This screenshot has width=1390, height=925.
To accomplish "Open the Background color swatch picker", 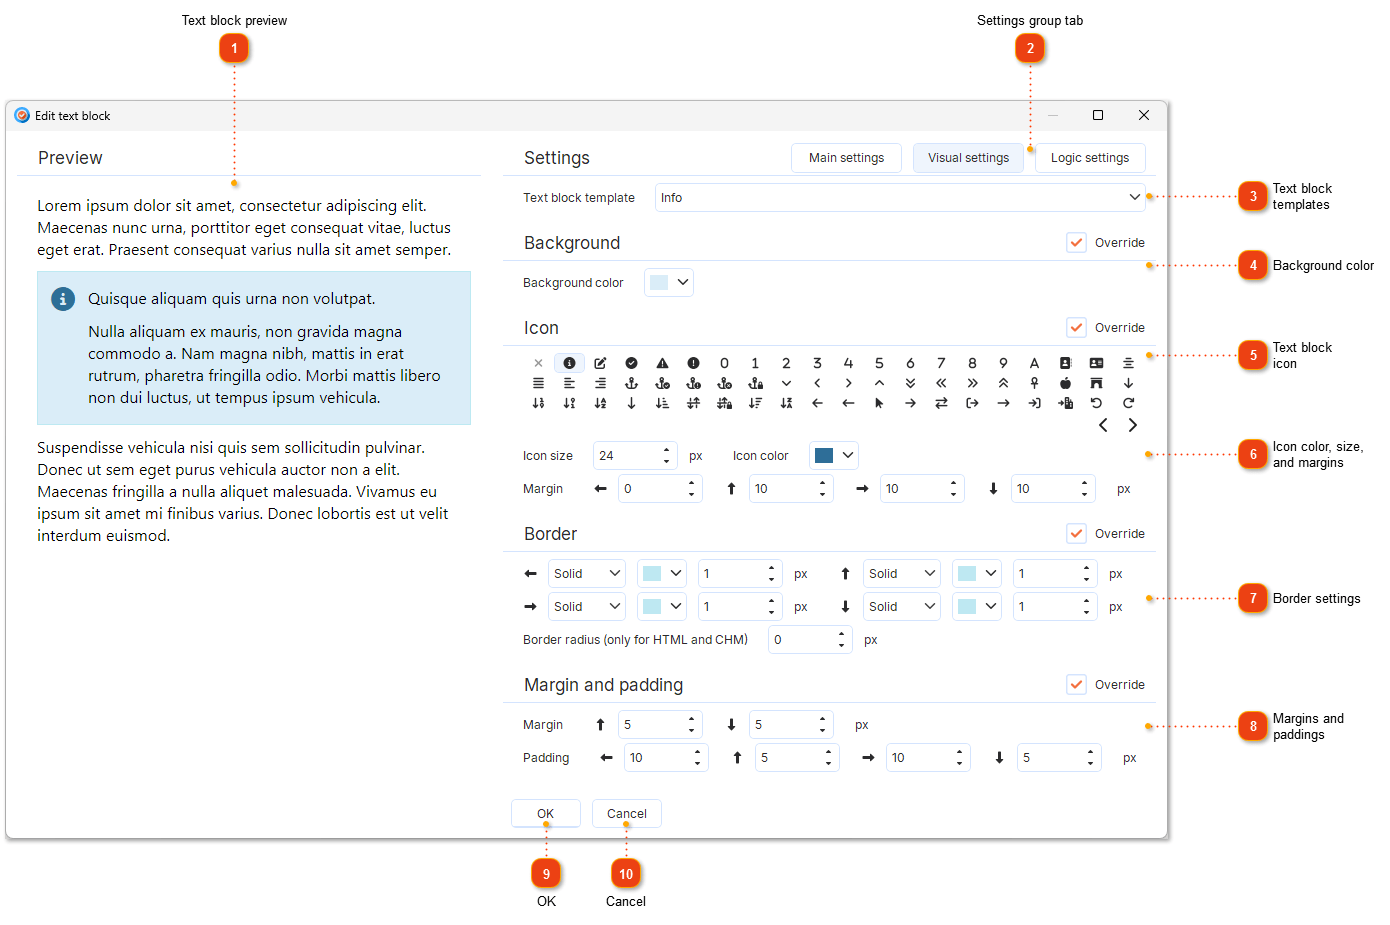I will tap(669, 282).
